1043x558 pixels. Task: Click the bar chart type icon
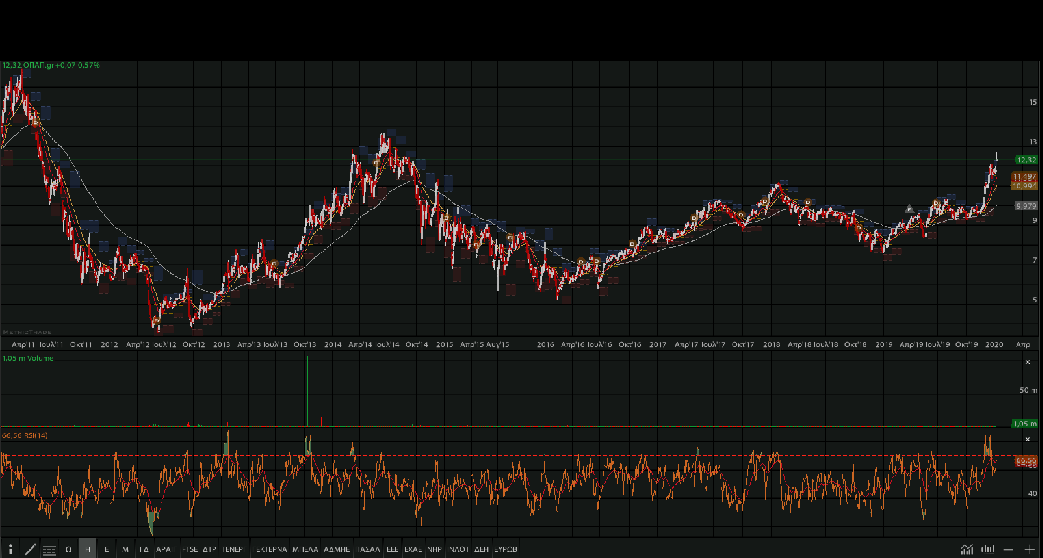[987, 549]
